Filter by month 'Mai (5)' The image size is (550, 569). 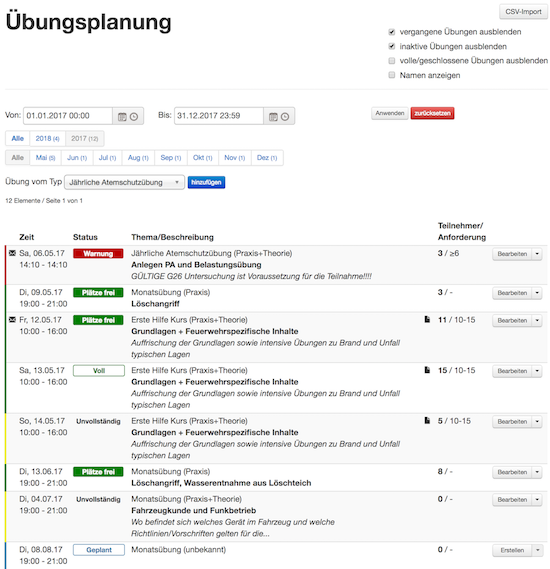coord(45,157)
